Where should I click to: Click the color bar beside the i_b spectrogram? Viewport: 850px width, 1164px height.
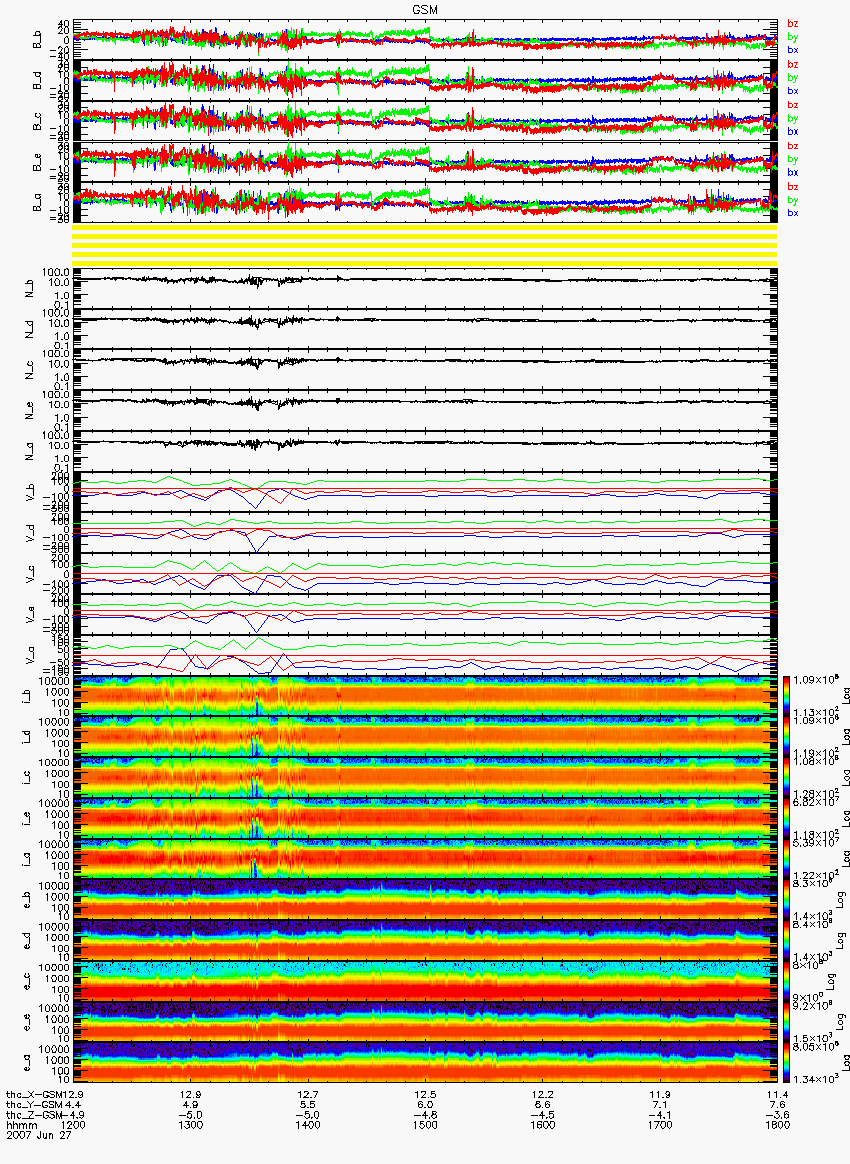[x=786, y=696]
